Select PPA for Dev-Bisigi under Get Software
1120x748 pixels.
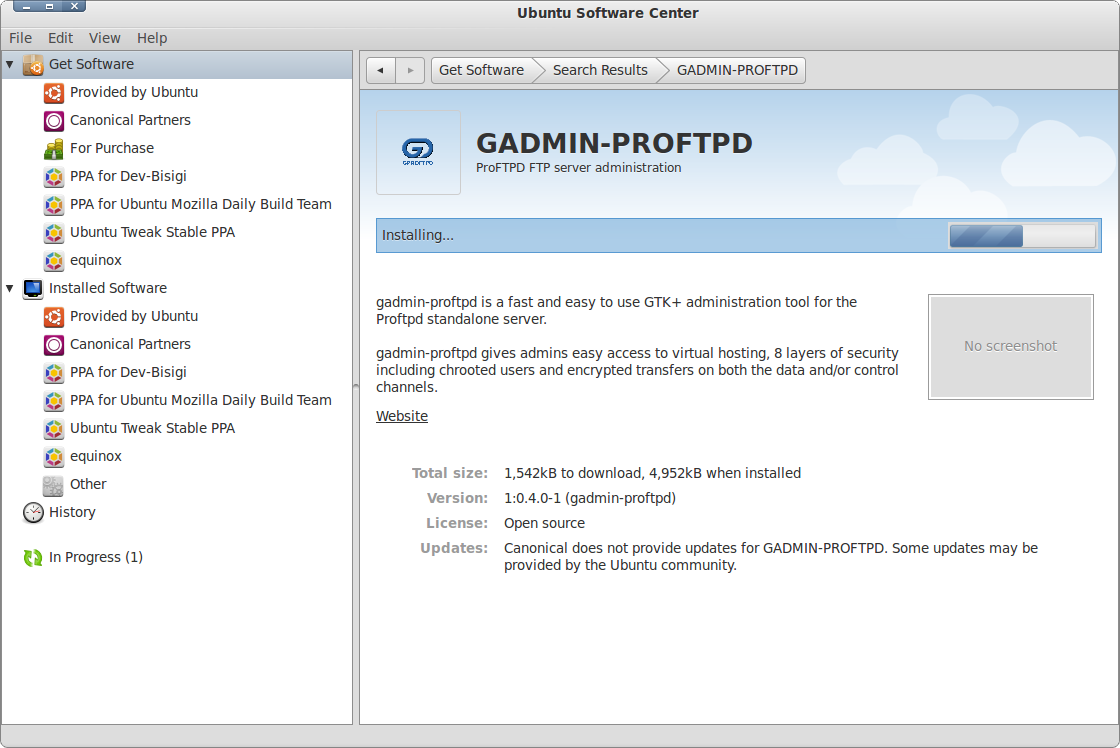coord(129,176)
